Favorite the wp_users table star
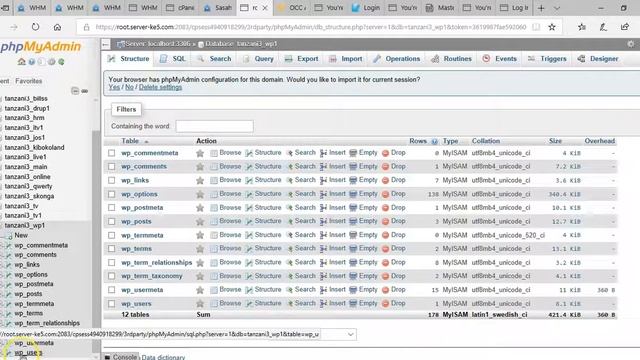The image size is (640, 360). [200, 304]
